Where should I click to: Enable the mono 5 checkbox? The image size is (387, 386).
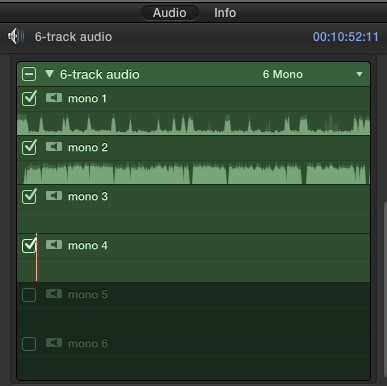pyautogui.click(x=29, y=295)
